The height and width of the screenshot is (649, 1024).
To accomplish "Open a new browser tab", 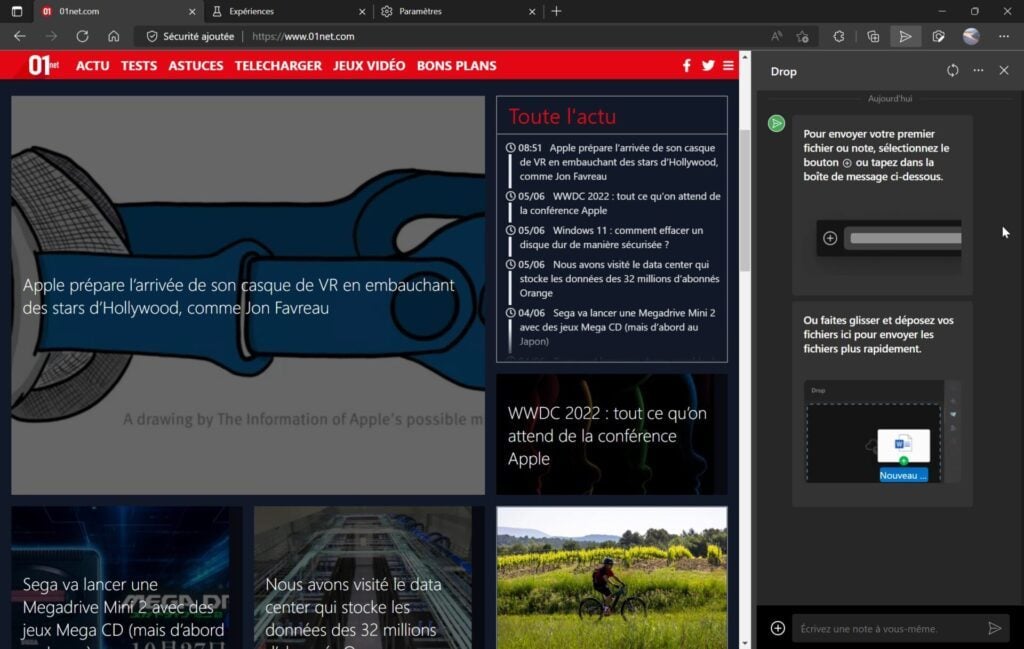I will (556, 11).
